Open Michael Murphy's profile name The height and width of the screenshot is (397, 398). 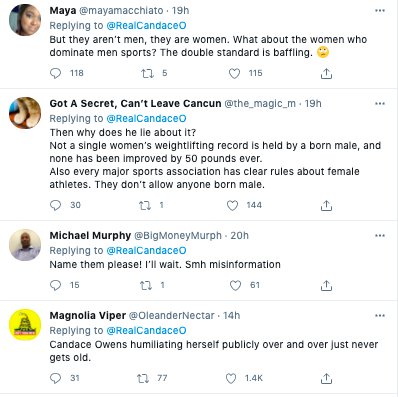click(90, 236)
